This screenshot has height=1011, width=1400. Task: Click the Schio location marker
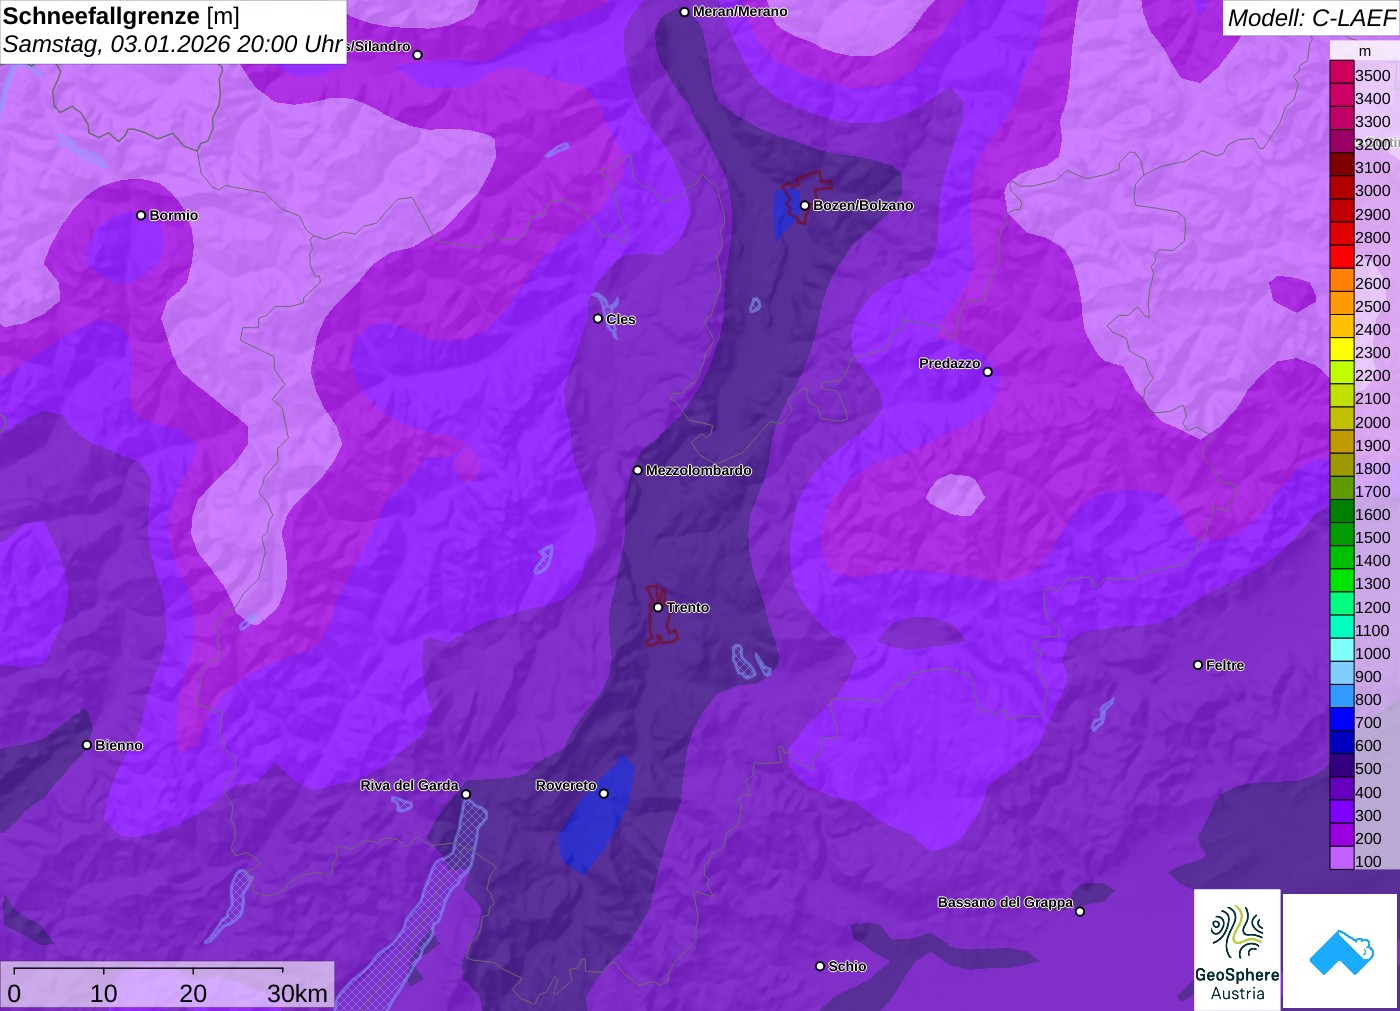point(820,966)
